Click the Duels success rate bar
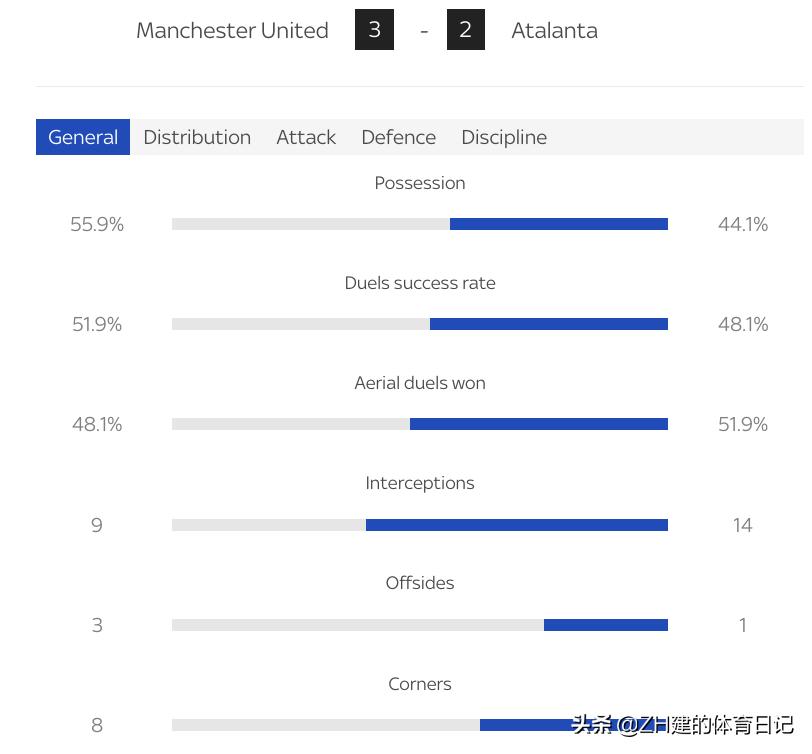Screen dimensions: 812x754 [x=420, y=324]
